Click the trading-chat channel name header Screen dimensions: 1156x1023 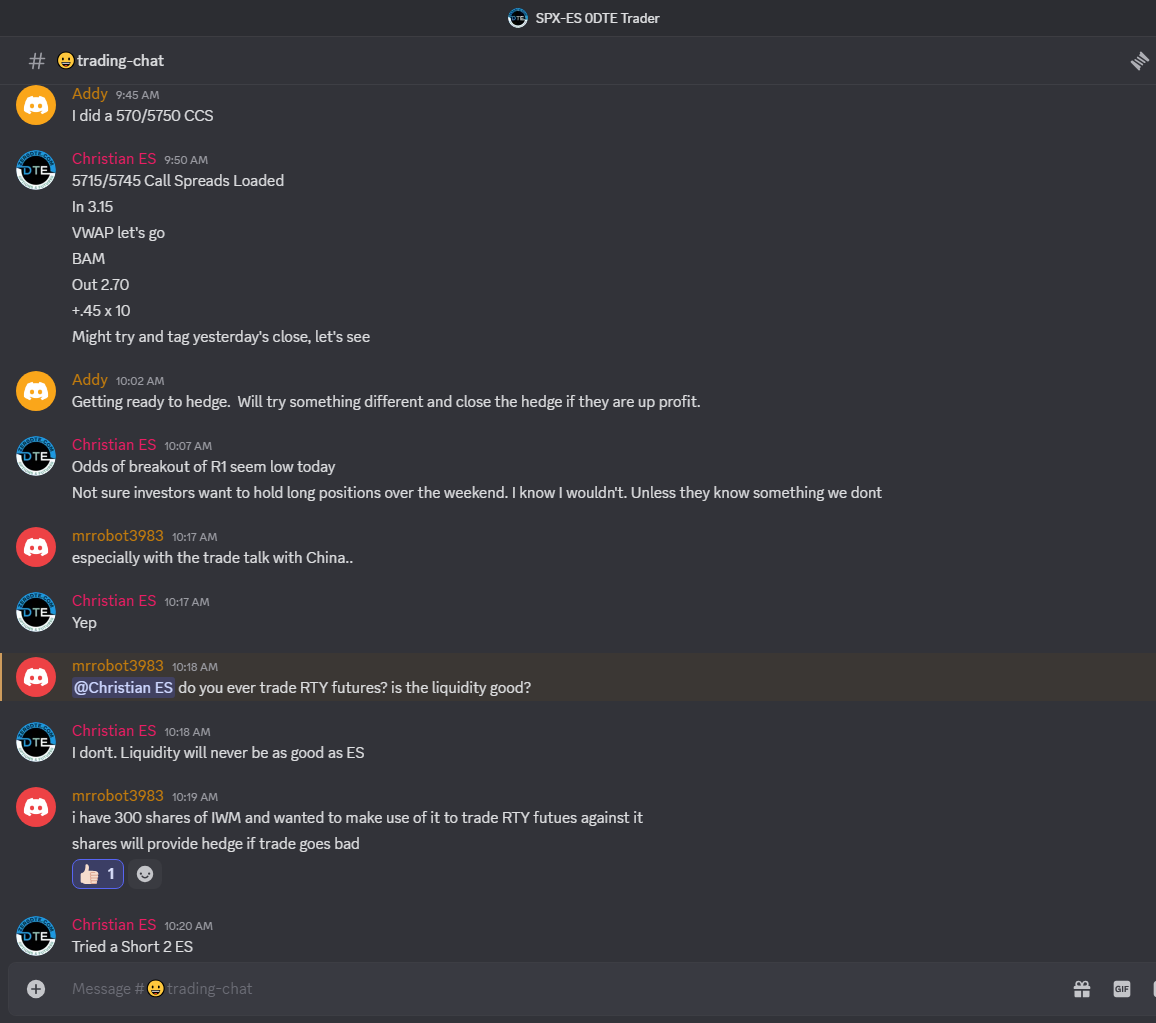click(120, 60)
